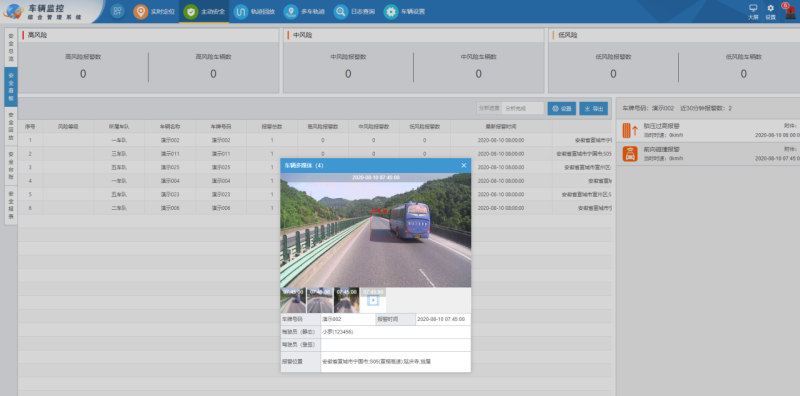This screenshot has height=396, width=800.
Task: Click 报警总数 column header
Action: (272, 126)
